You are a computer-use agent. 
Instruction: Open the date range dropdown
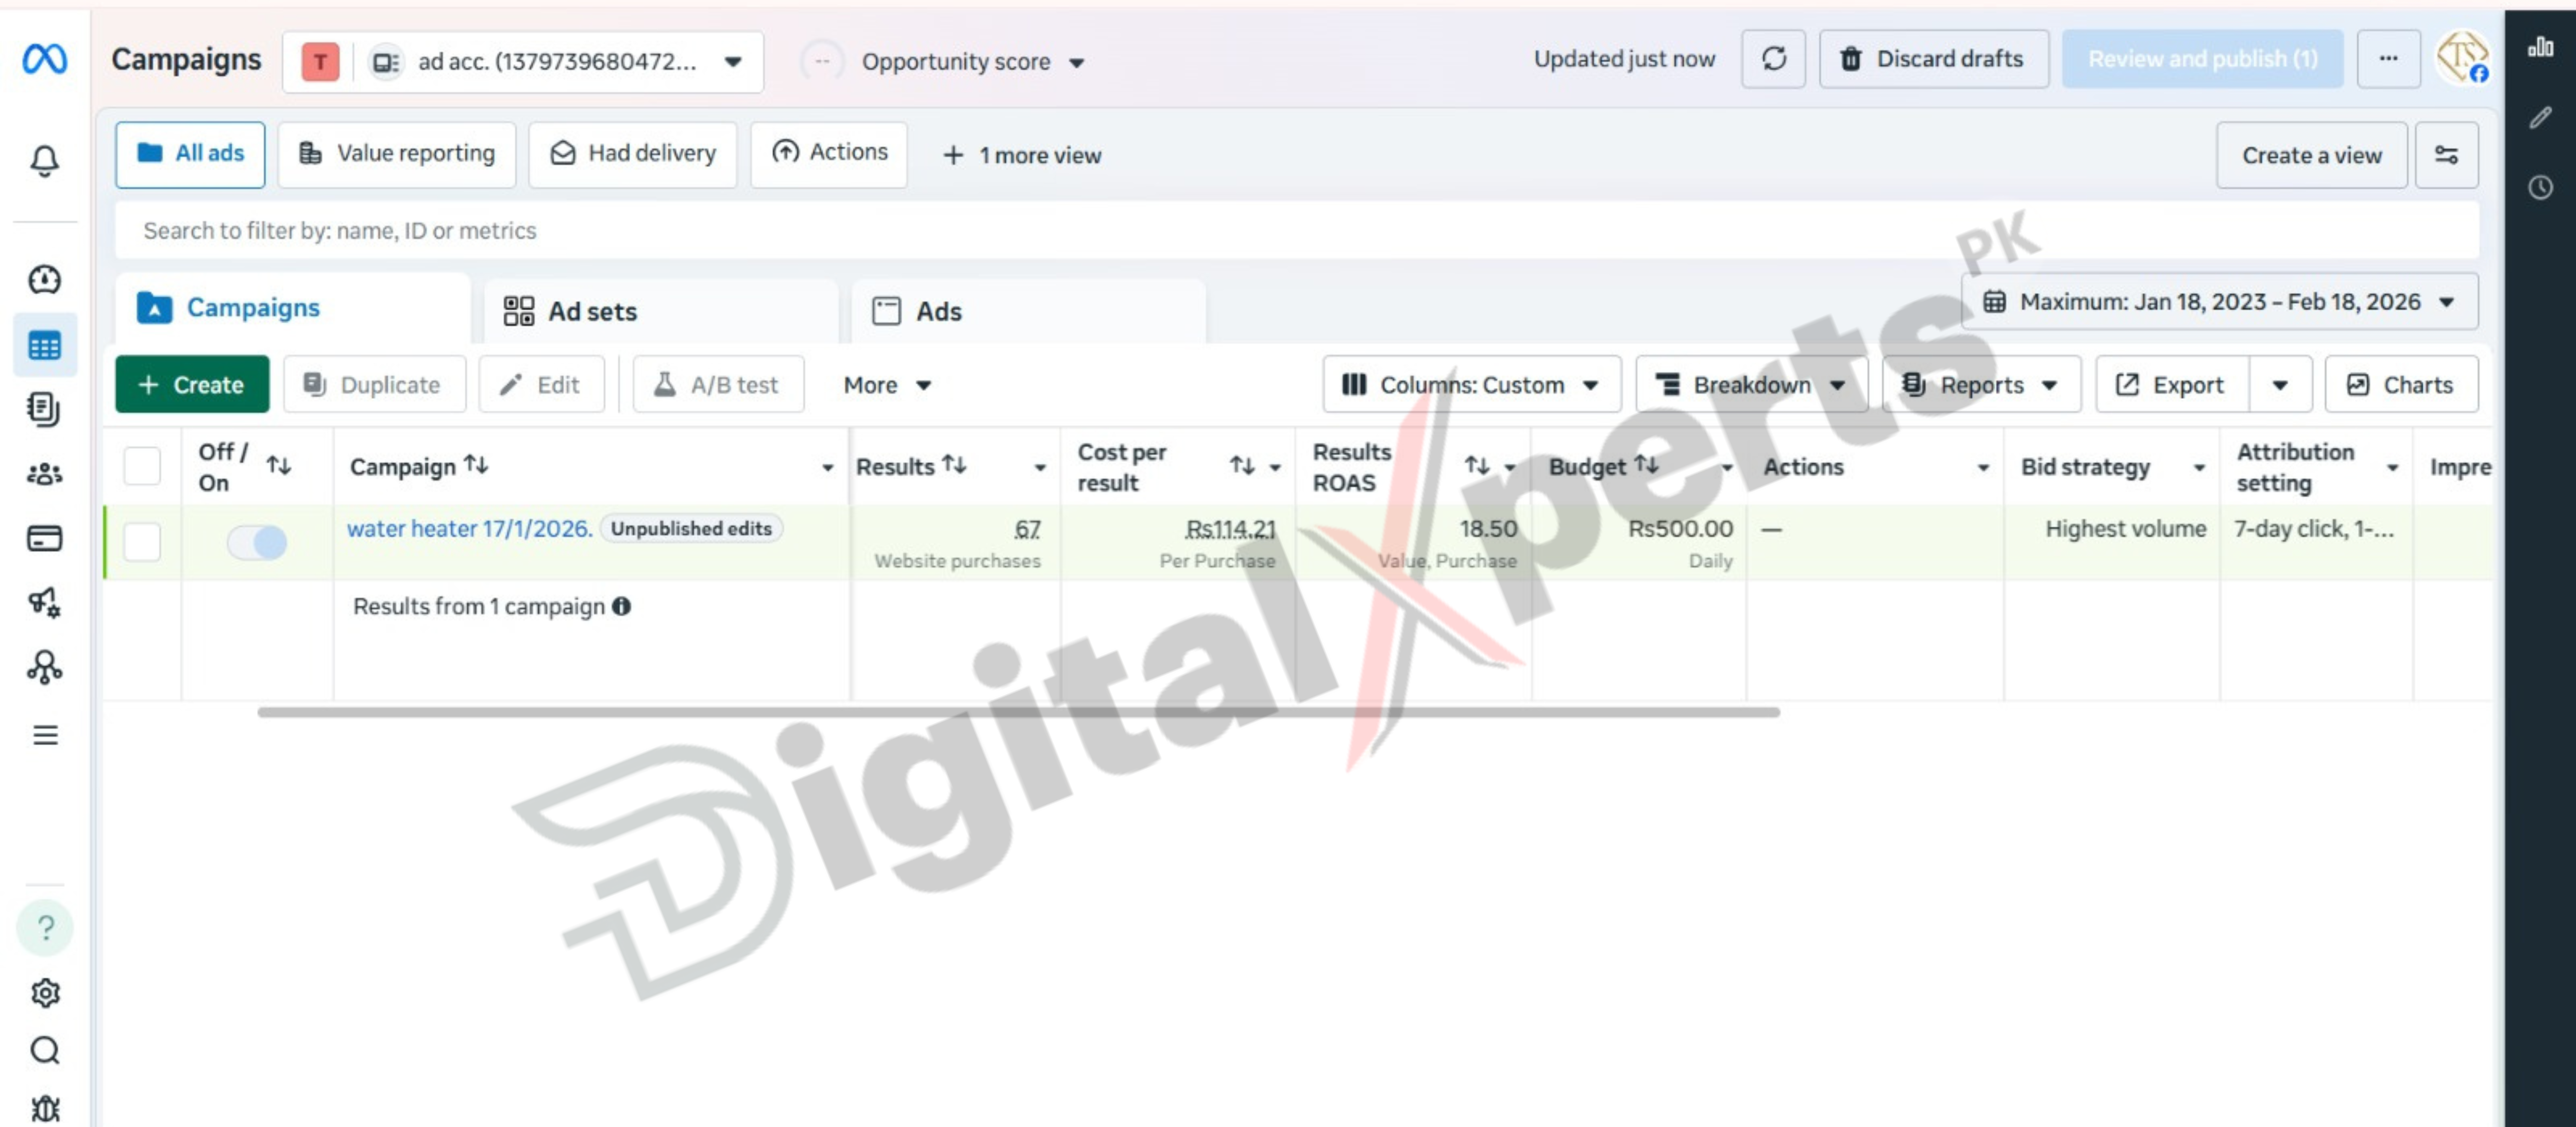[2219, 302]
